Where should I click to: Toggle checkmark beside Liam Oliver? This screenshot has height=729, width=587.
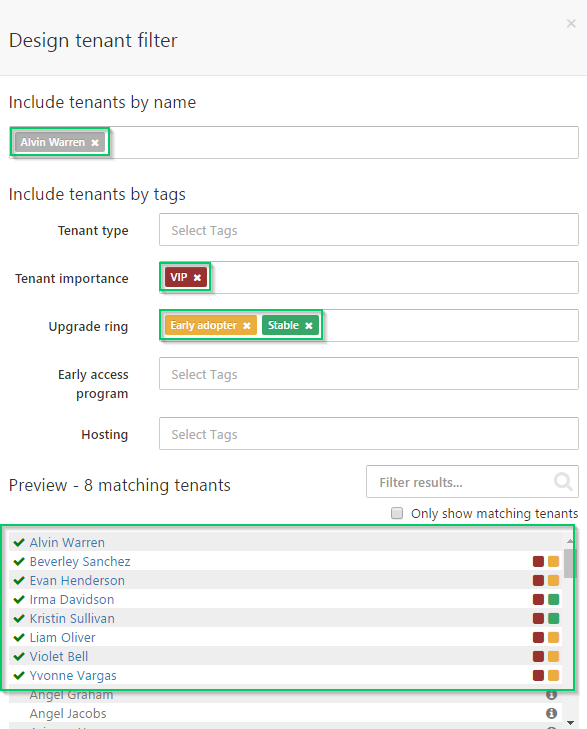click(x=19, y=637)
